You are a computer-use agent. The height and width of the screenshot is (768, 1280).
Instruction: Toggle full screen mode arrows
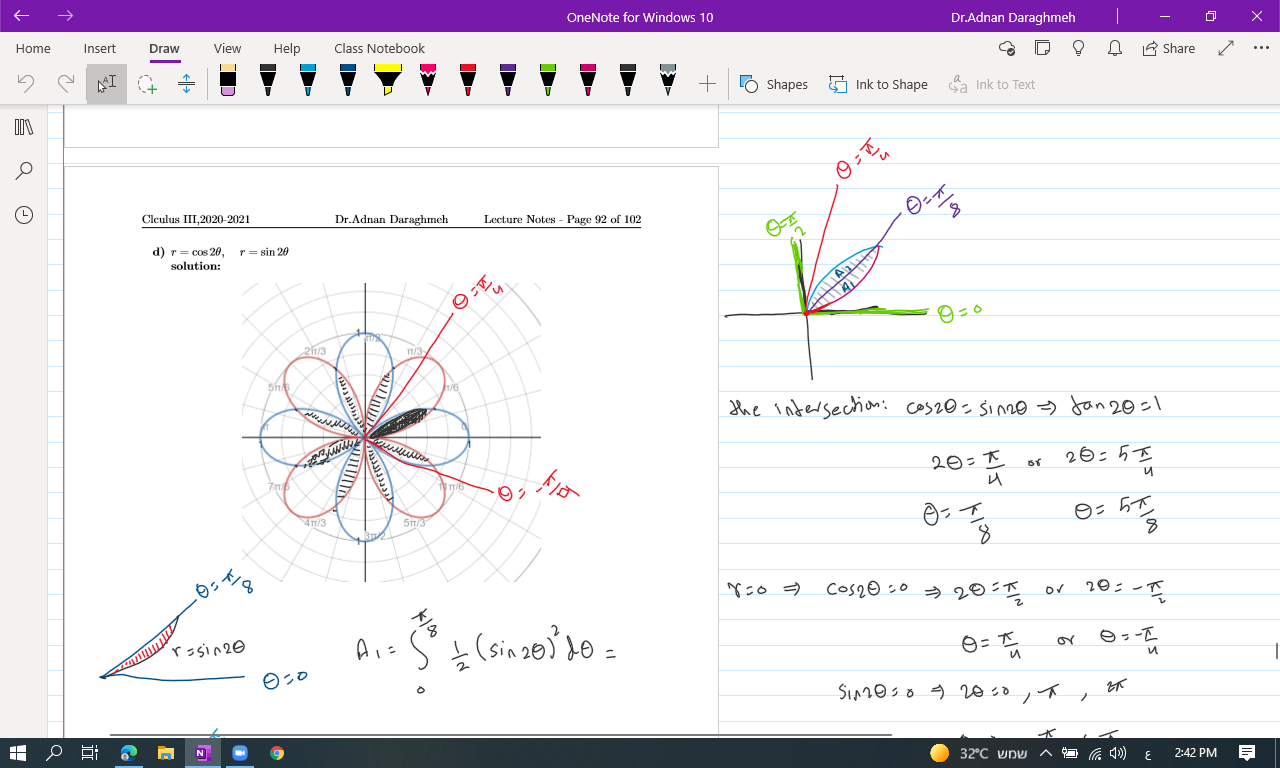1226,48
